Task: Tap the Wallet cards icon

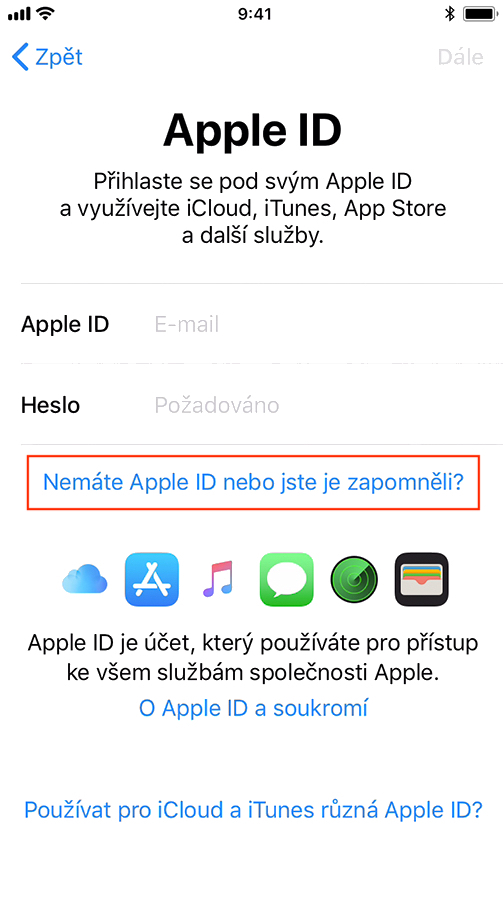Action: pos(421,579)
